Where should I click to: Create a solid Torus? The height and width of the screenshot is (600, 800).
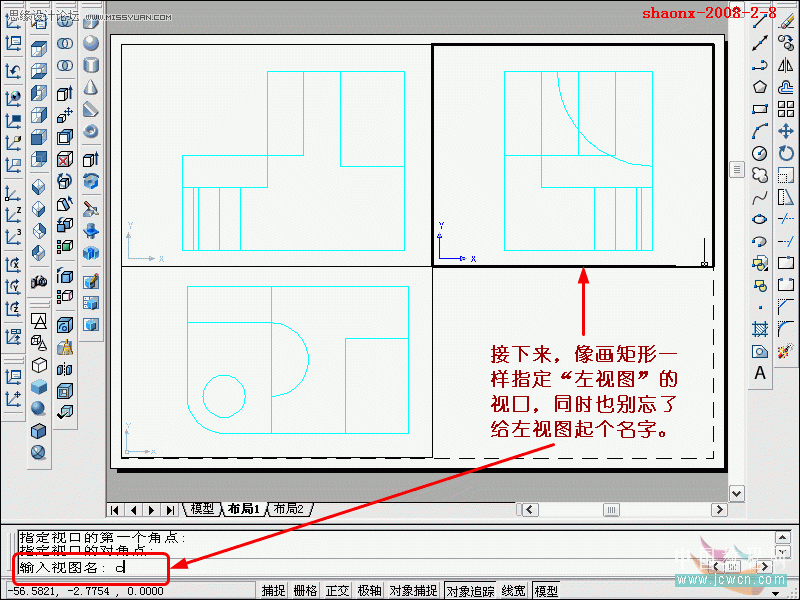point(91,131)
